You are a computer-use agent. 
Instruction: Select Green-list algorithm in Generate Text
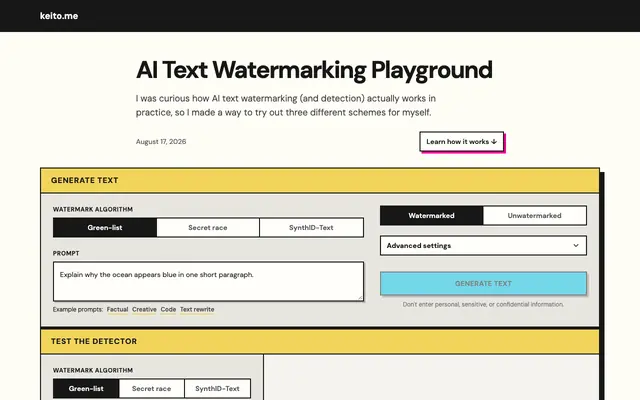tap(105, 228)
